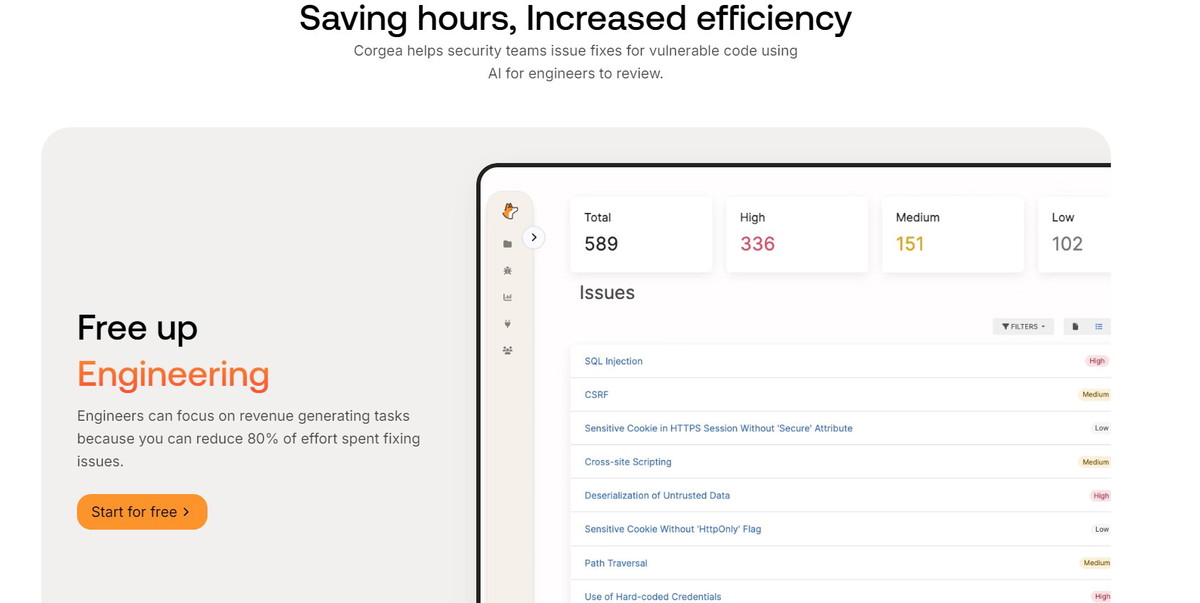Click the Start for free button
The image size is (1200, 603).
tap(142, 512)
